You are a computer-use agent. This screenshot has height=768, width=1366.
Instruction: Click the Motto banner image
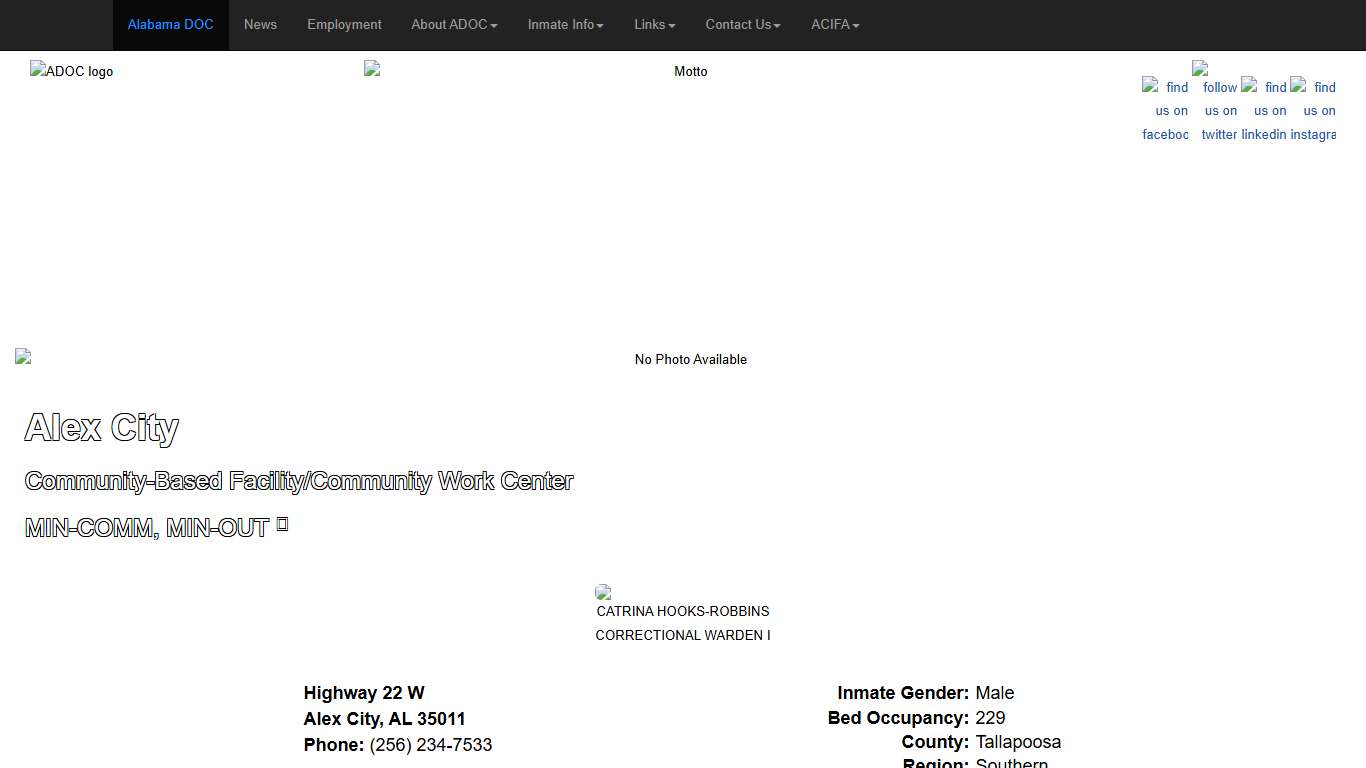pos(690,71)
